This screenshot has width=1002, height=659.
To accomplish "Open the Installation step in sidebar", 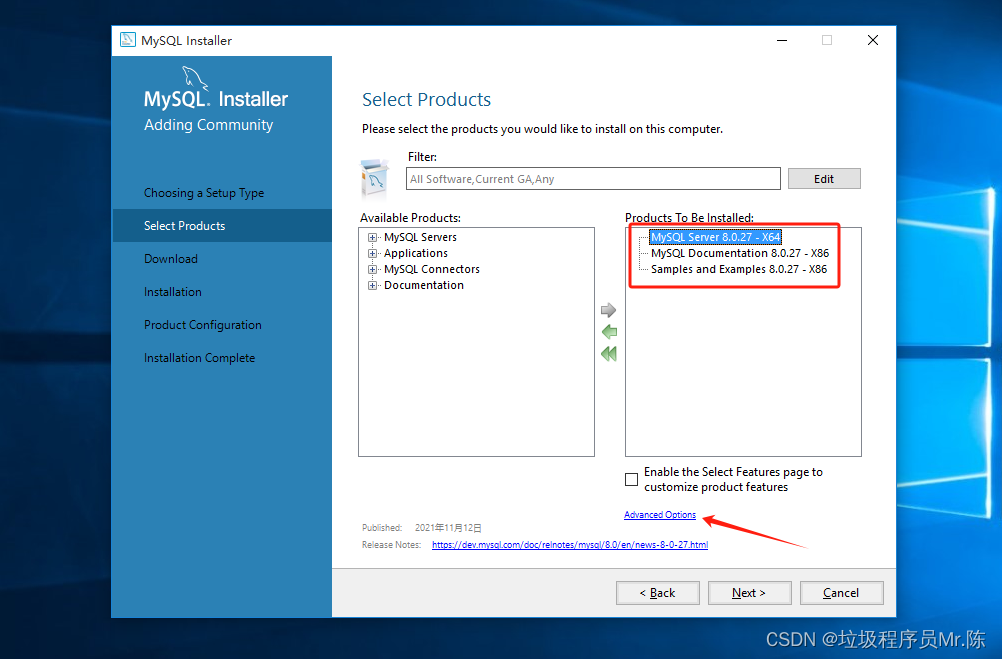I will pos(173,292).
